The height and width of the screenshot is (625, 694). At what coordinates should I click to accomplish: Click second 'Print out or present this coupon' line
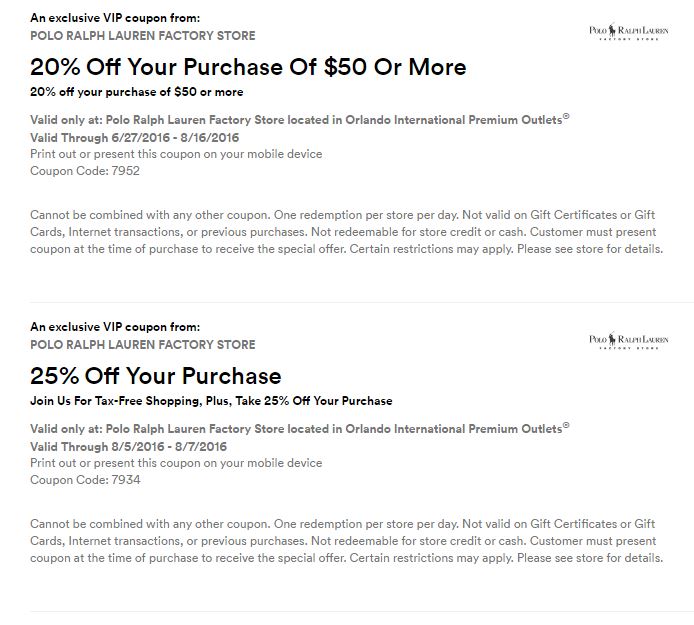pyautogui.click(x=176, y=463)
